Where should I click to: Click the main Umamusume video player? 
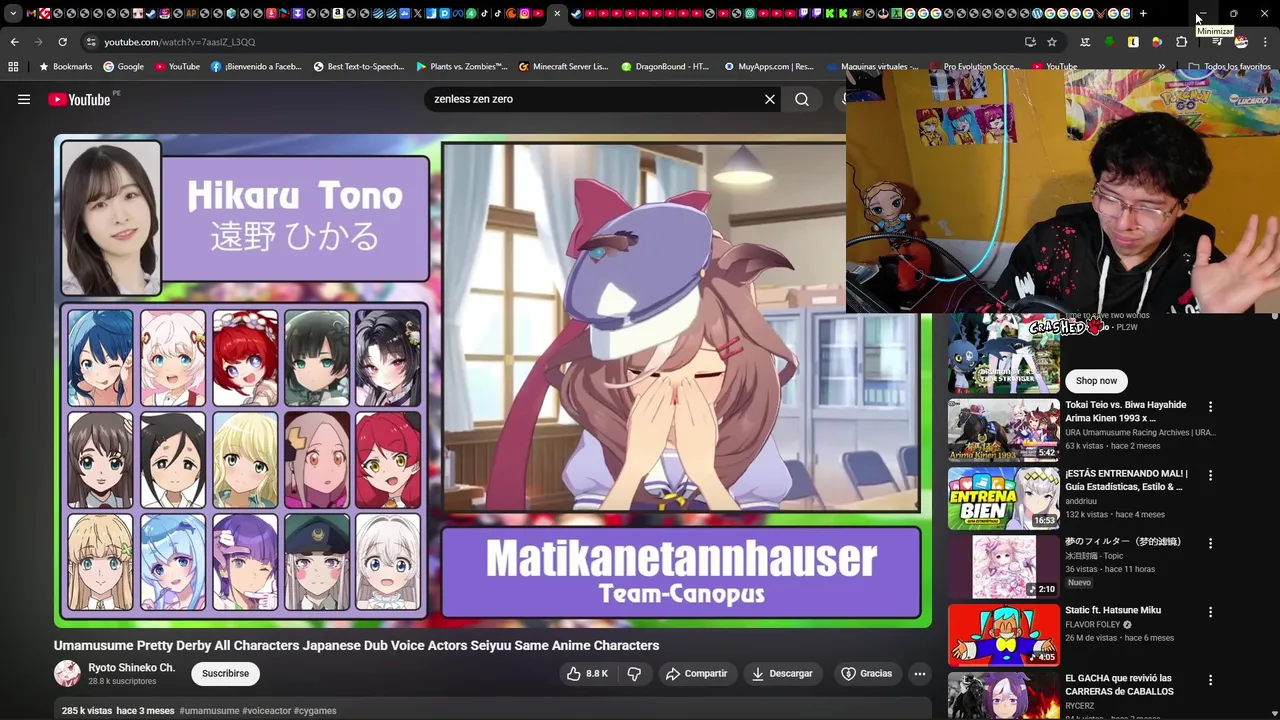(x=493, y=381)
